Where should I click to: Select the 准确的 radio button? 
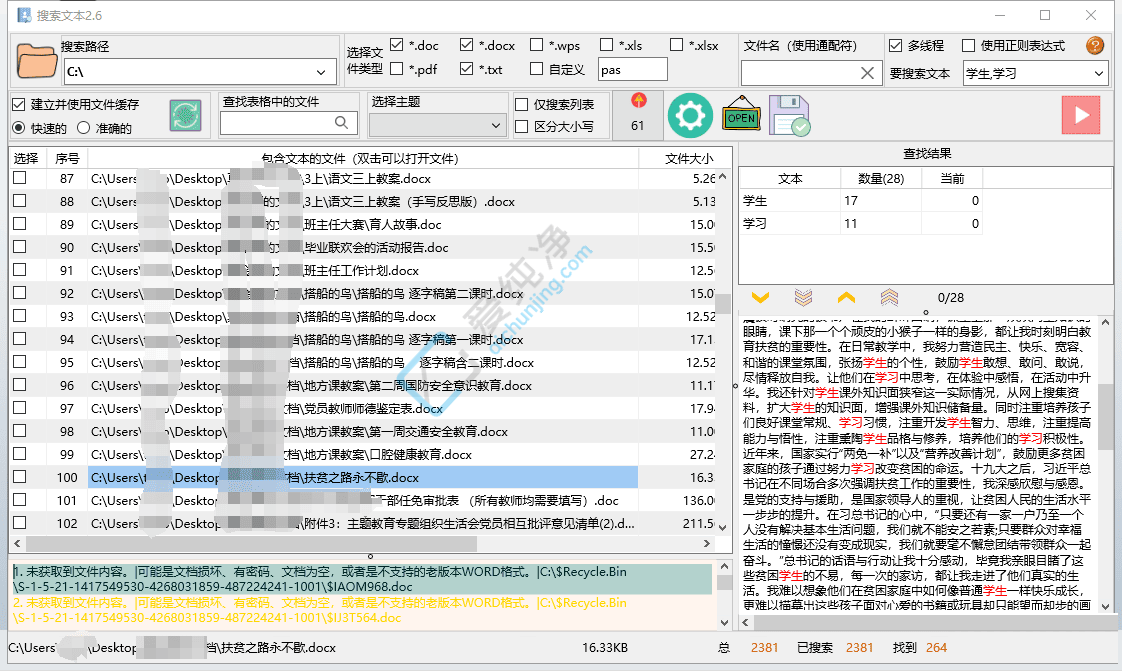85,128
